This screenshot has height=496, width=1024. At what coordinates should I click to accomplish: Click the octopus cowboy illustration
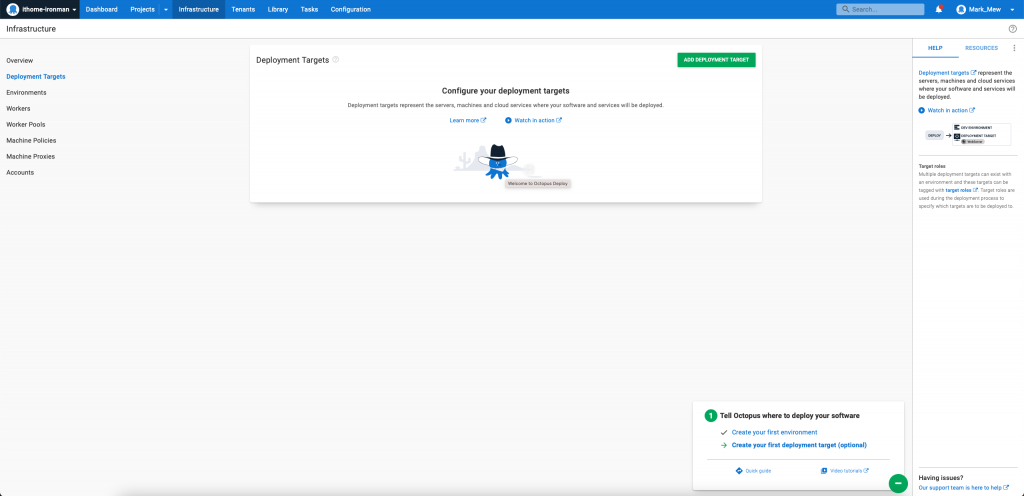pos(497,161)
